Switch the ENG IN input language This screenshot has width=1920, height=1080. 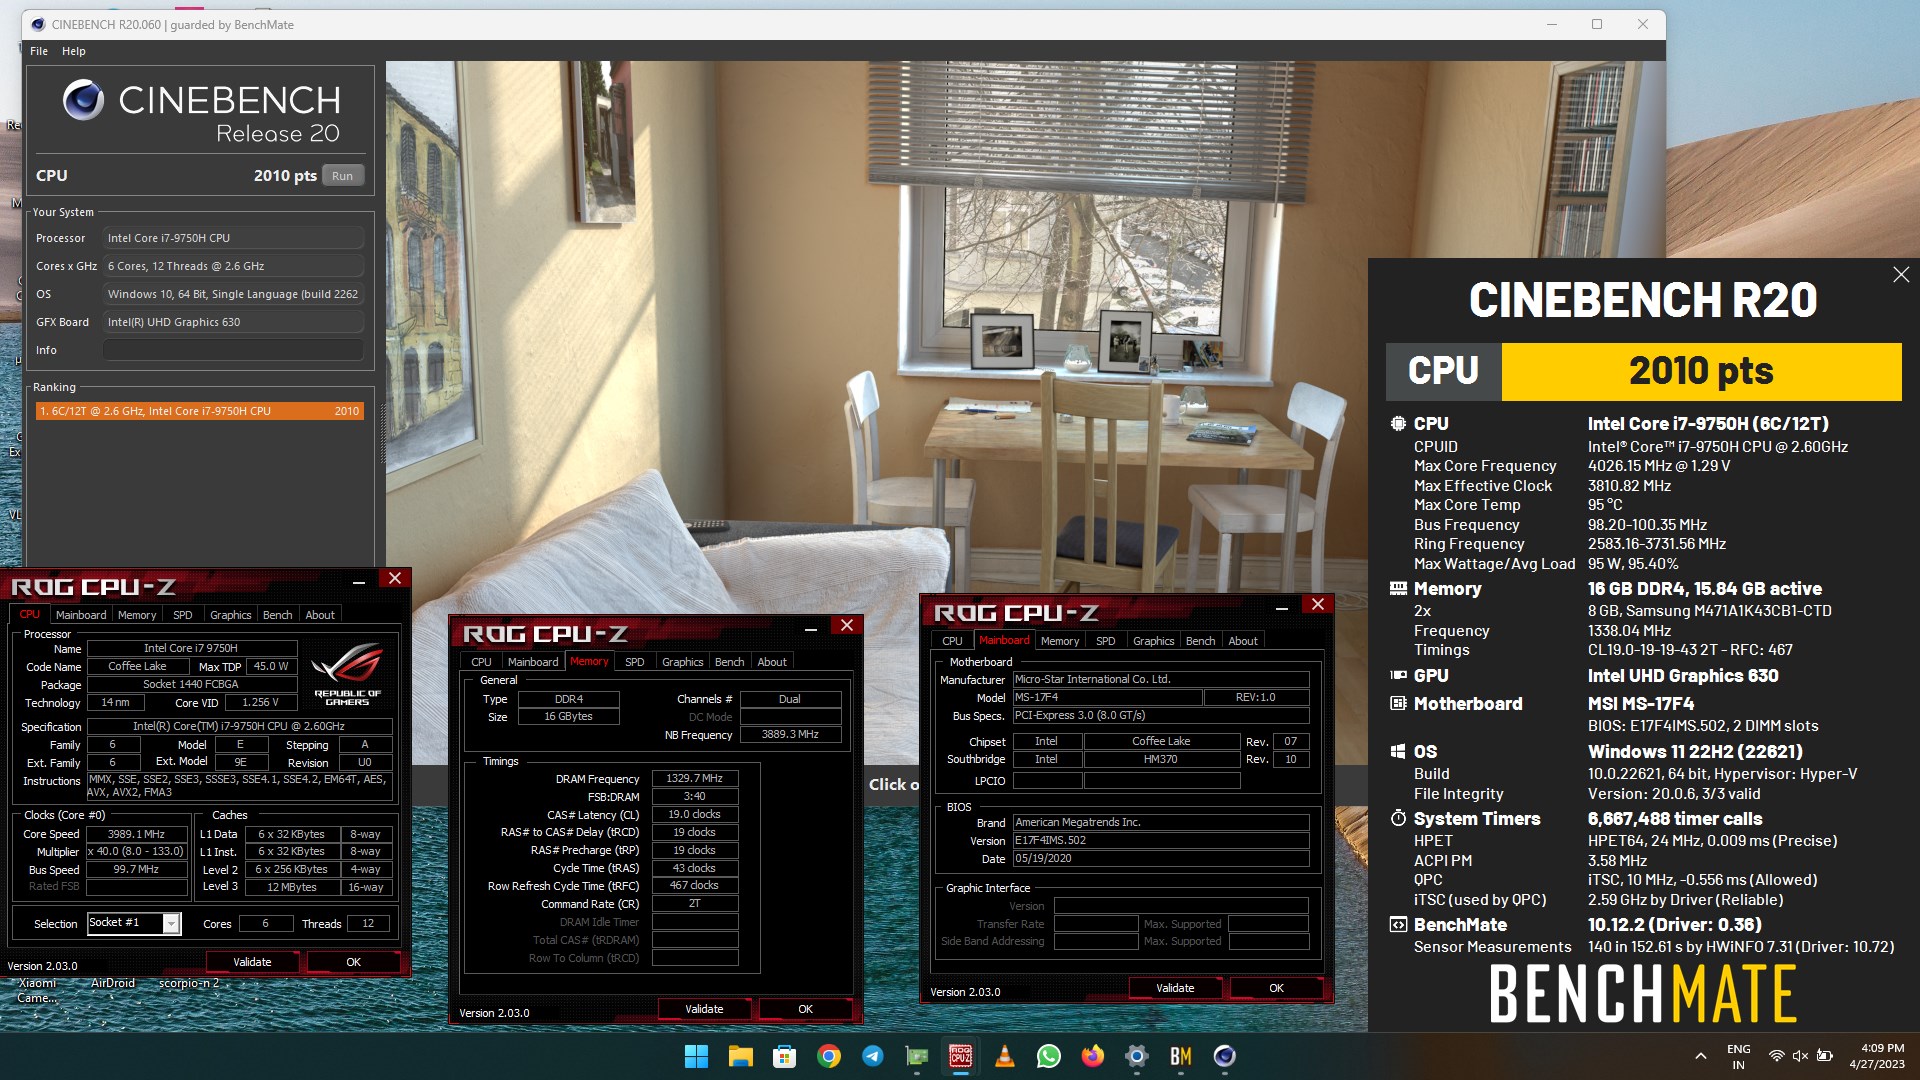pyautogui.click(x=1739, y=1056)
